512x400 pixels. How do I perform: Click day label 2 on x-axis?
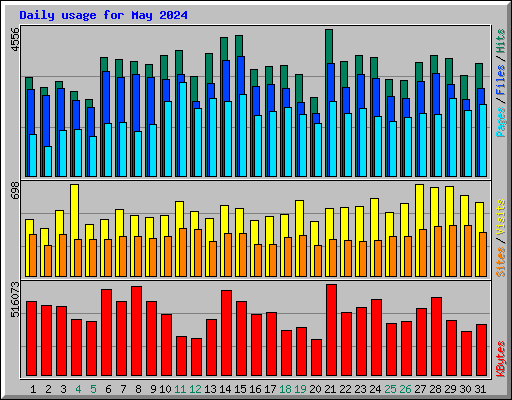(48, 389)
